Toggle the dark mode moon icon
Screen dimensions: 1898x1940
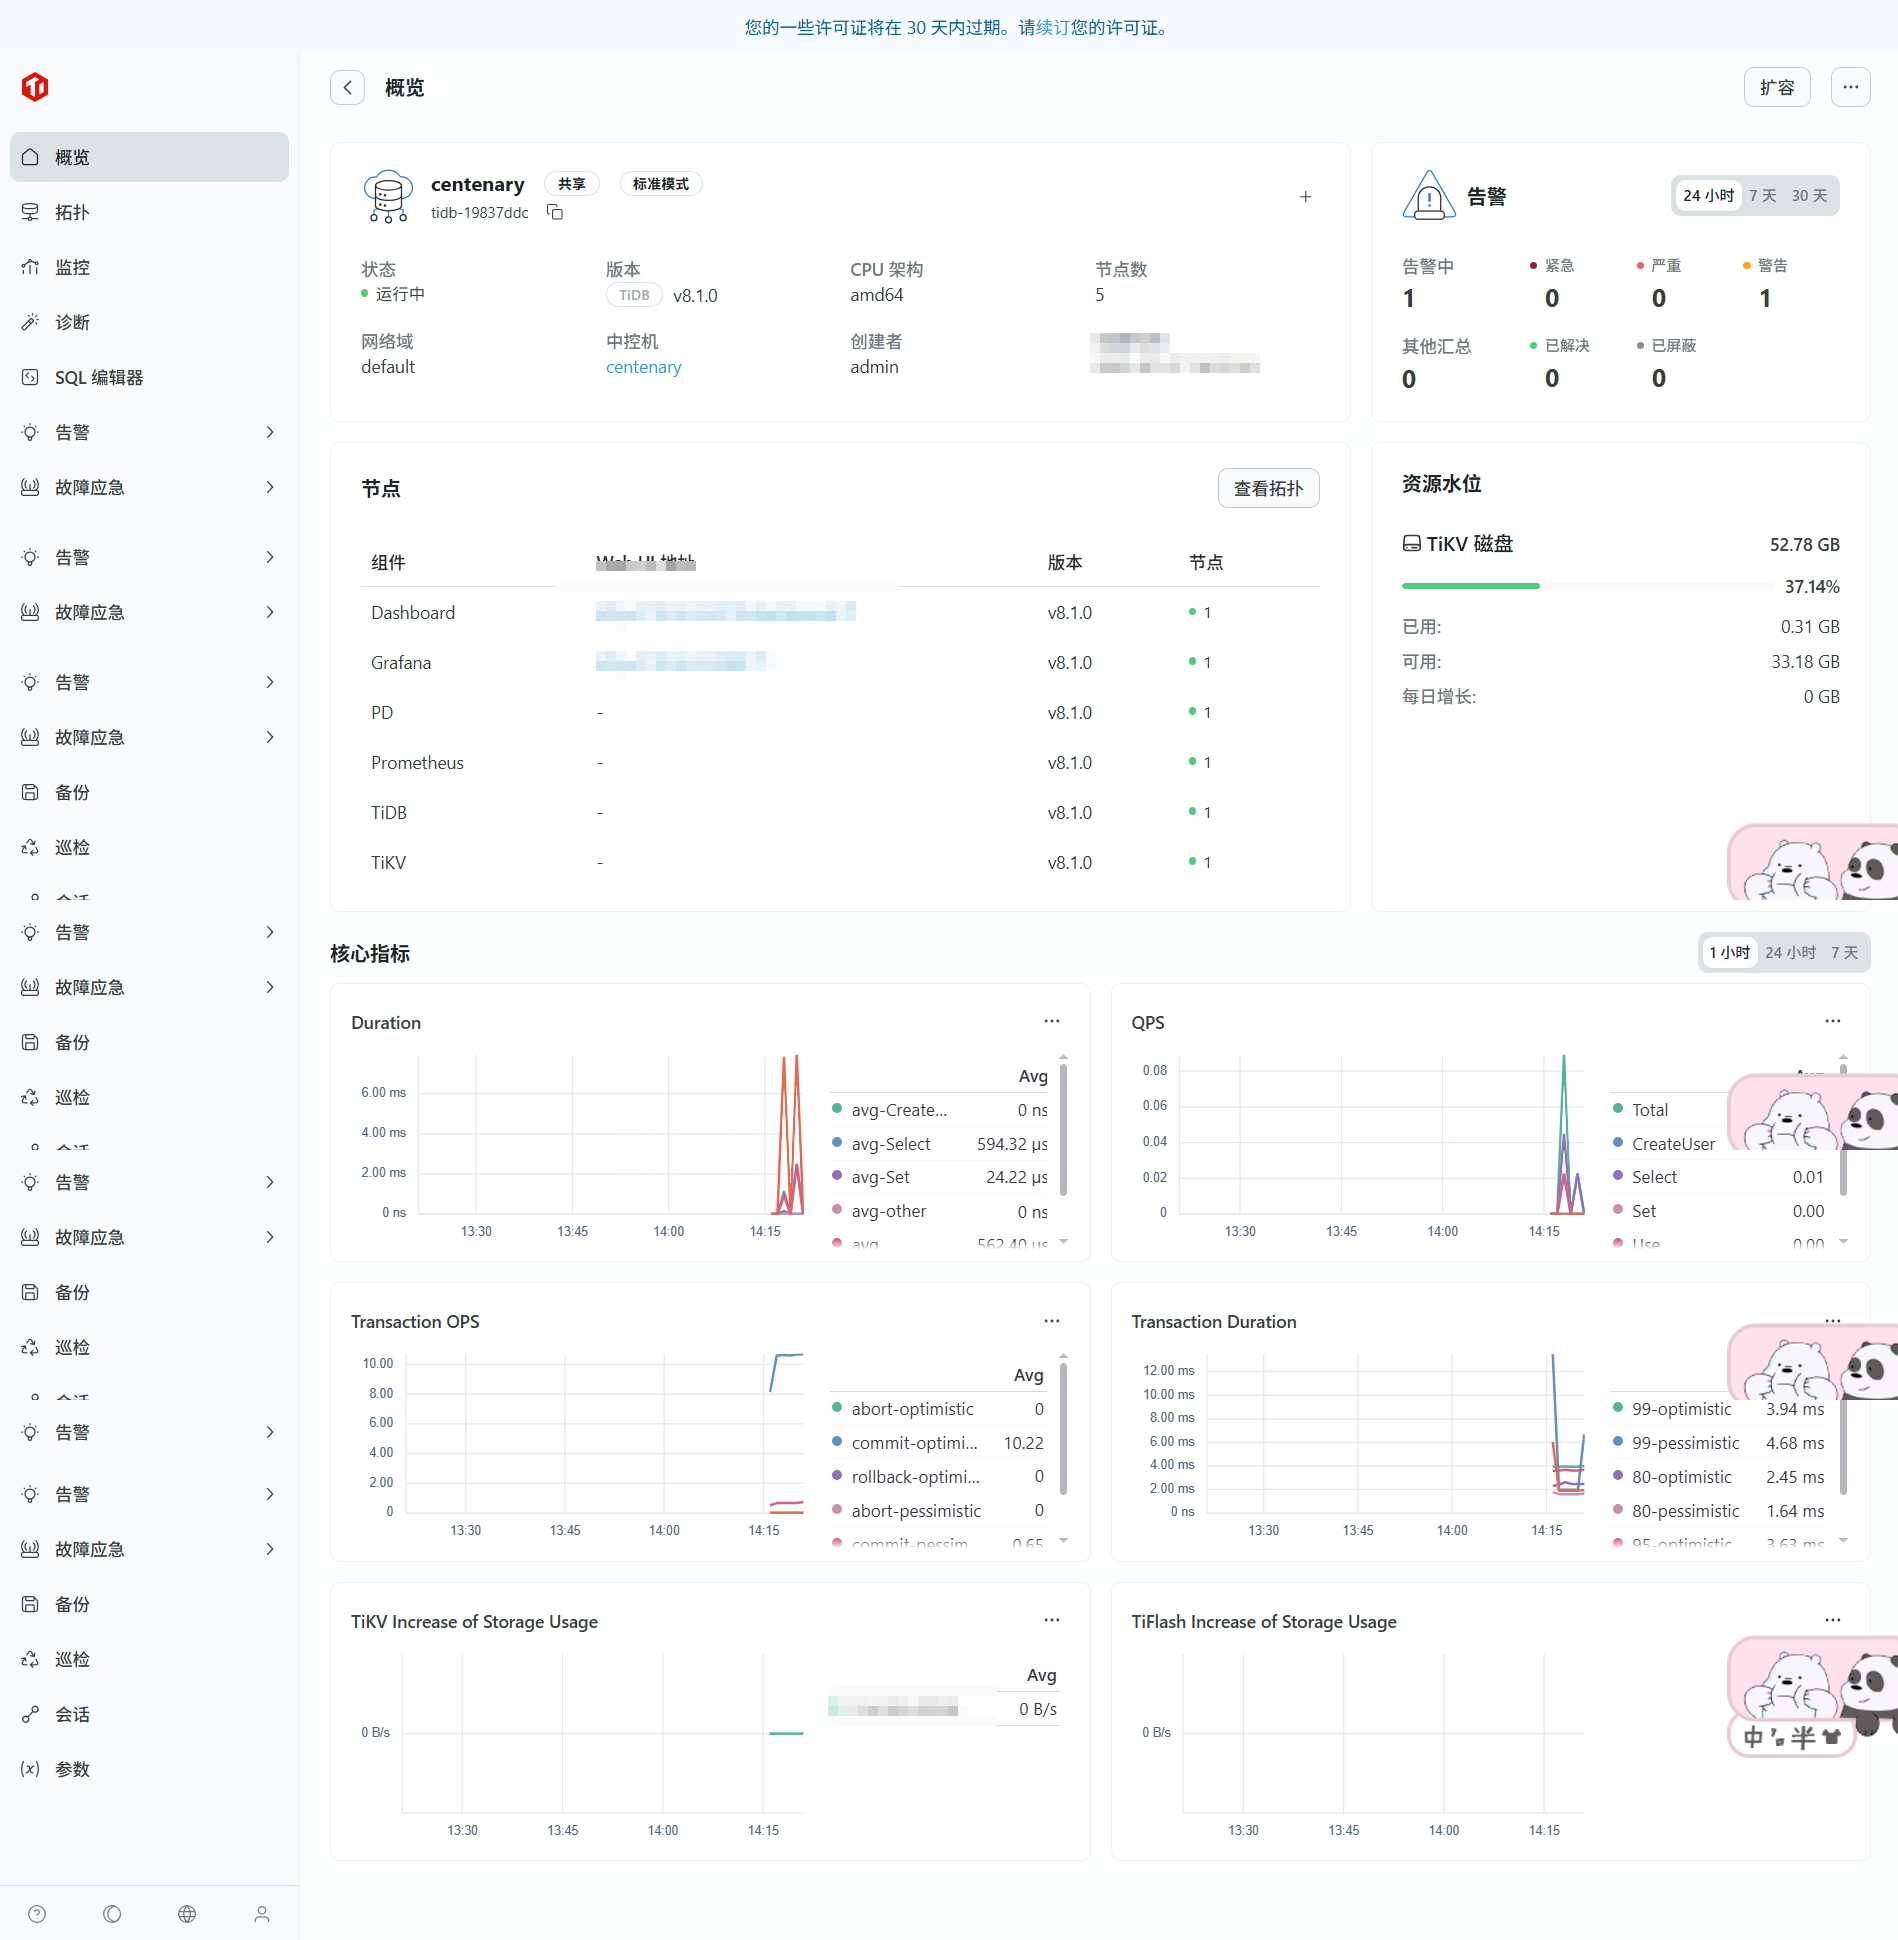tap(112, 1914)
